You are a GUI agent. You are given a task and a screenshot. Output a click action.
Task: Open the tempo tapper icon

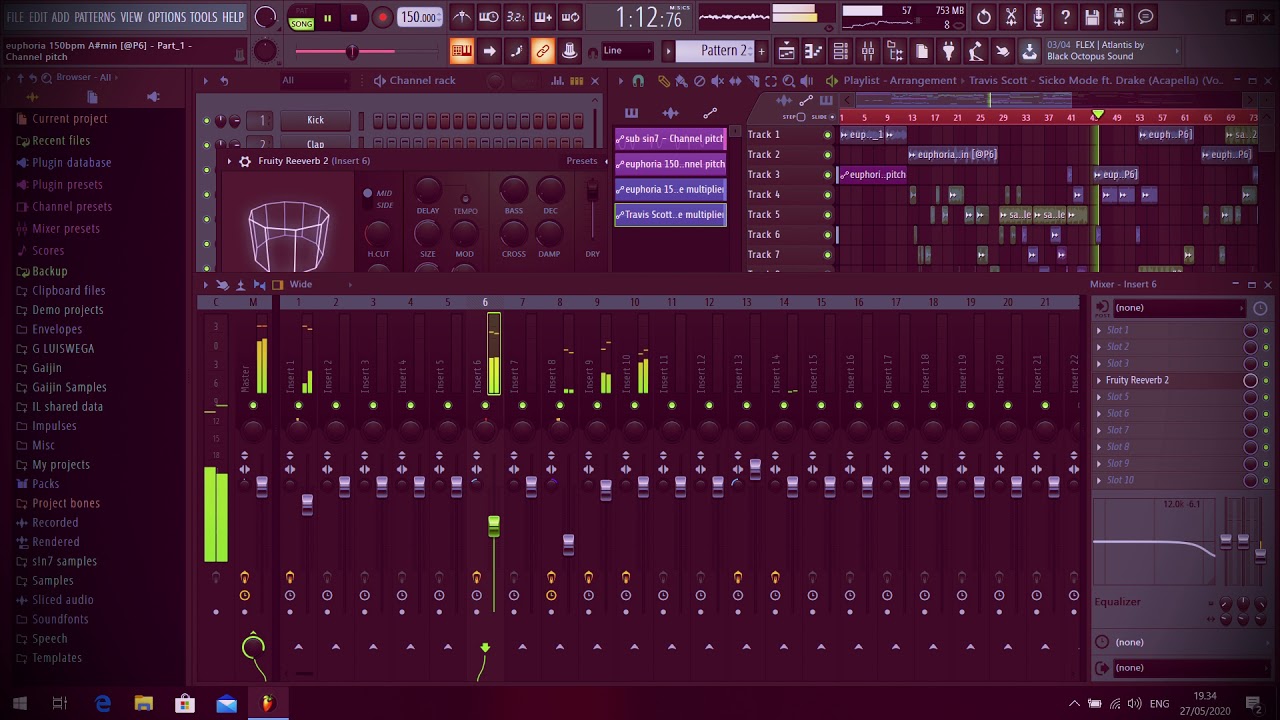click(976, 50)
